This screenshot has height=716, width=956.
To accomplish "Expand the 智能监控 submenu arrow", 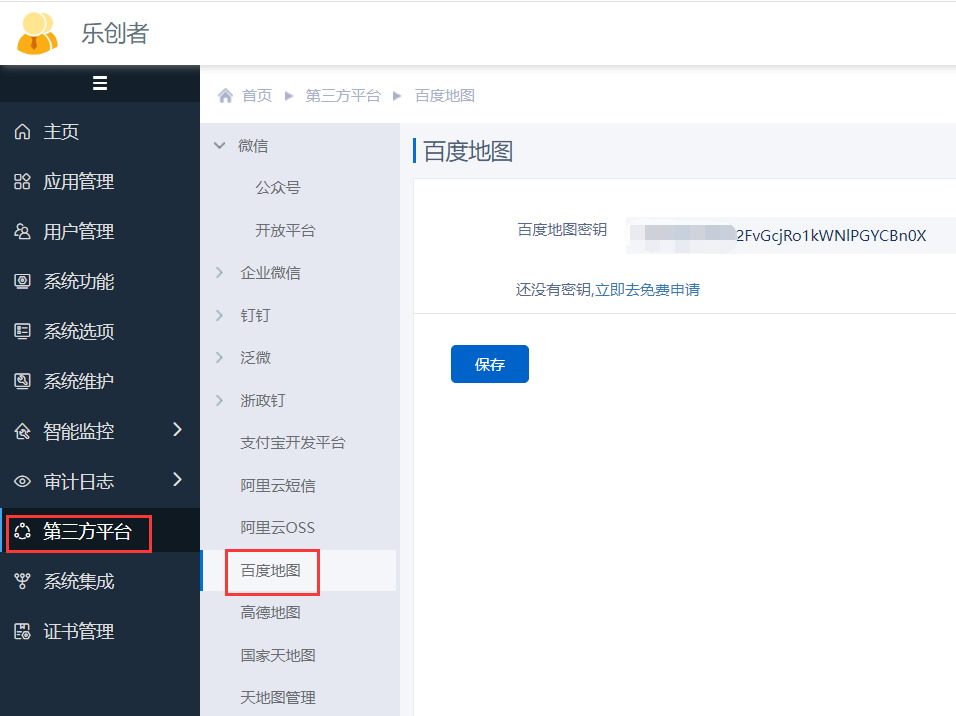I will click(x=177, y=430).
